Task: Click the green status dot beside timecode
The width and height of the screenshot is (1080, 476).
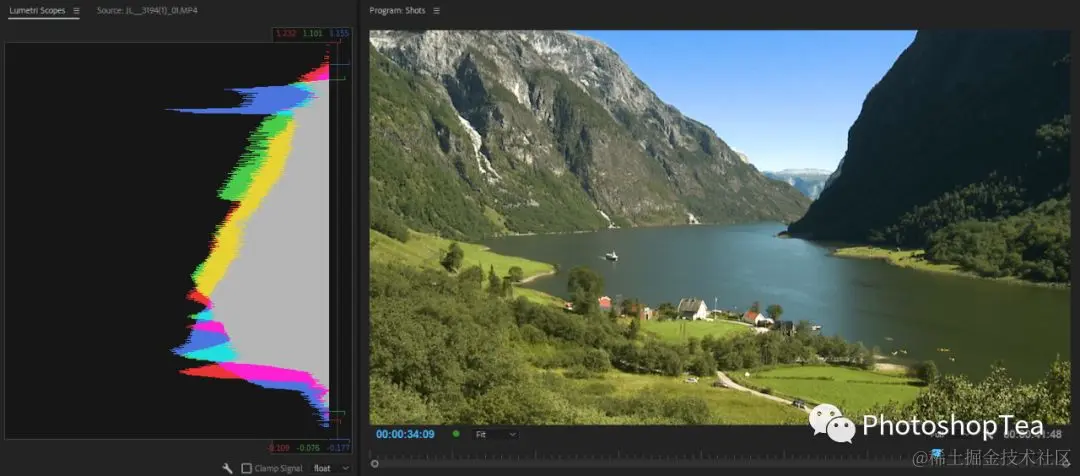Action: tap(456, 434)
